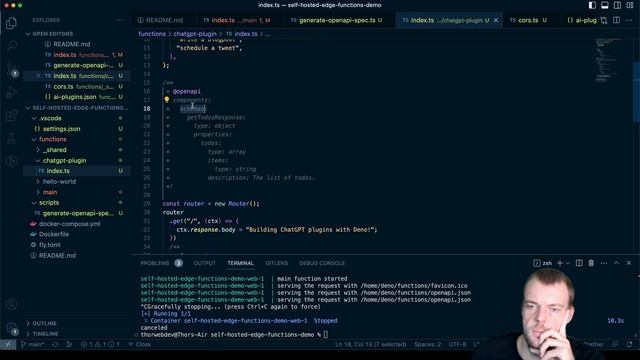This screenshot has height=360, width=640.
Task: Maximize the panel with chevron up
Action: coord(616,263)
